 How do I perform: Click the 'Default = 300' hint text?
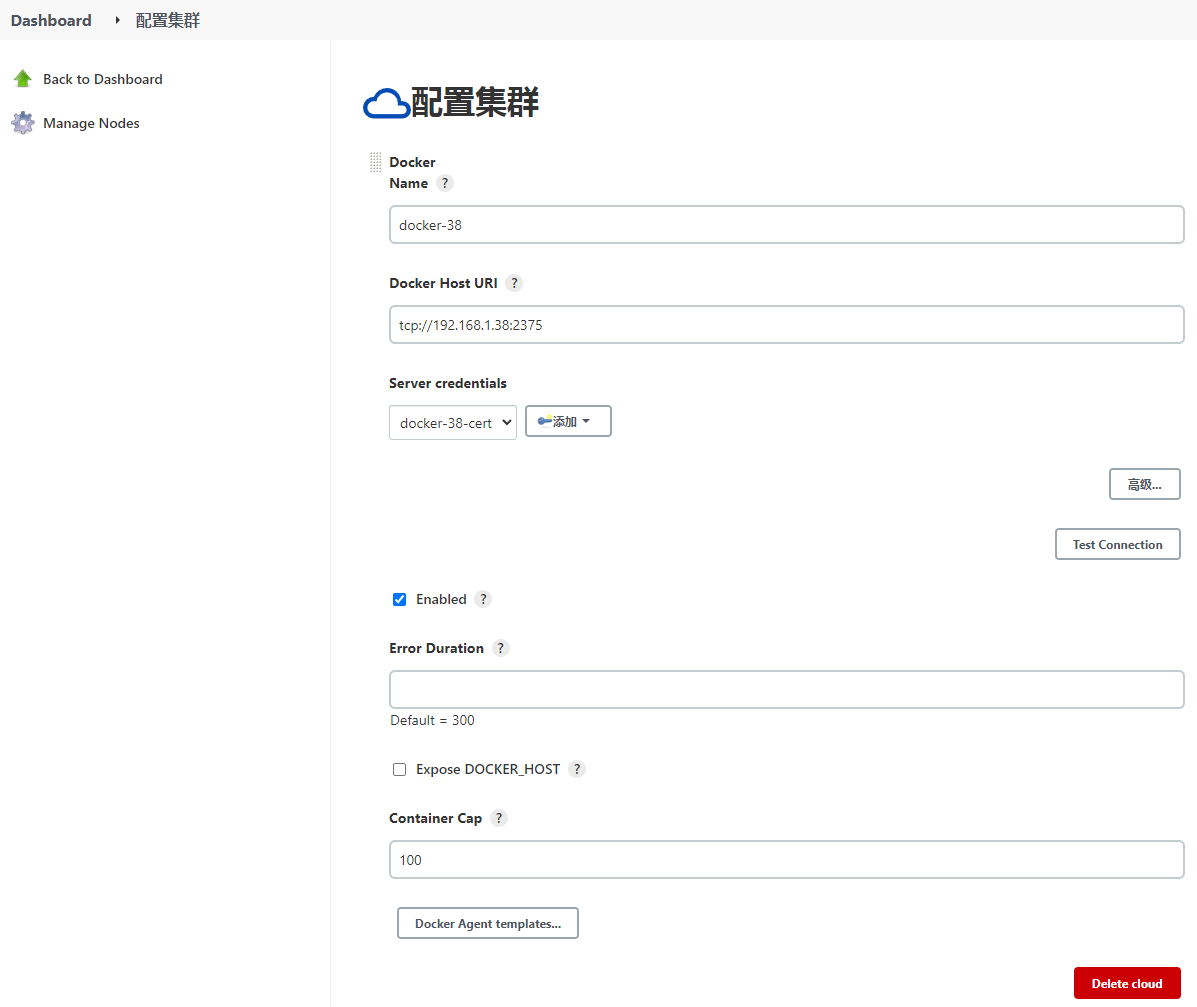pos(432,720)
